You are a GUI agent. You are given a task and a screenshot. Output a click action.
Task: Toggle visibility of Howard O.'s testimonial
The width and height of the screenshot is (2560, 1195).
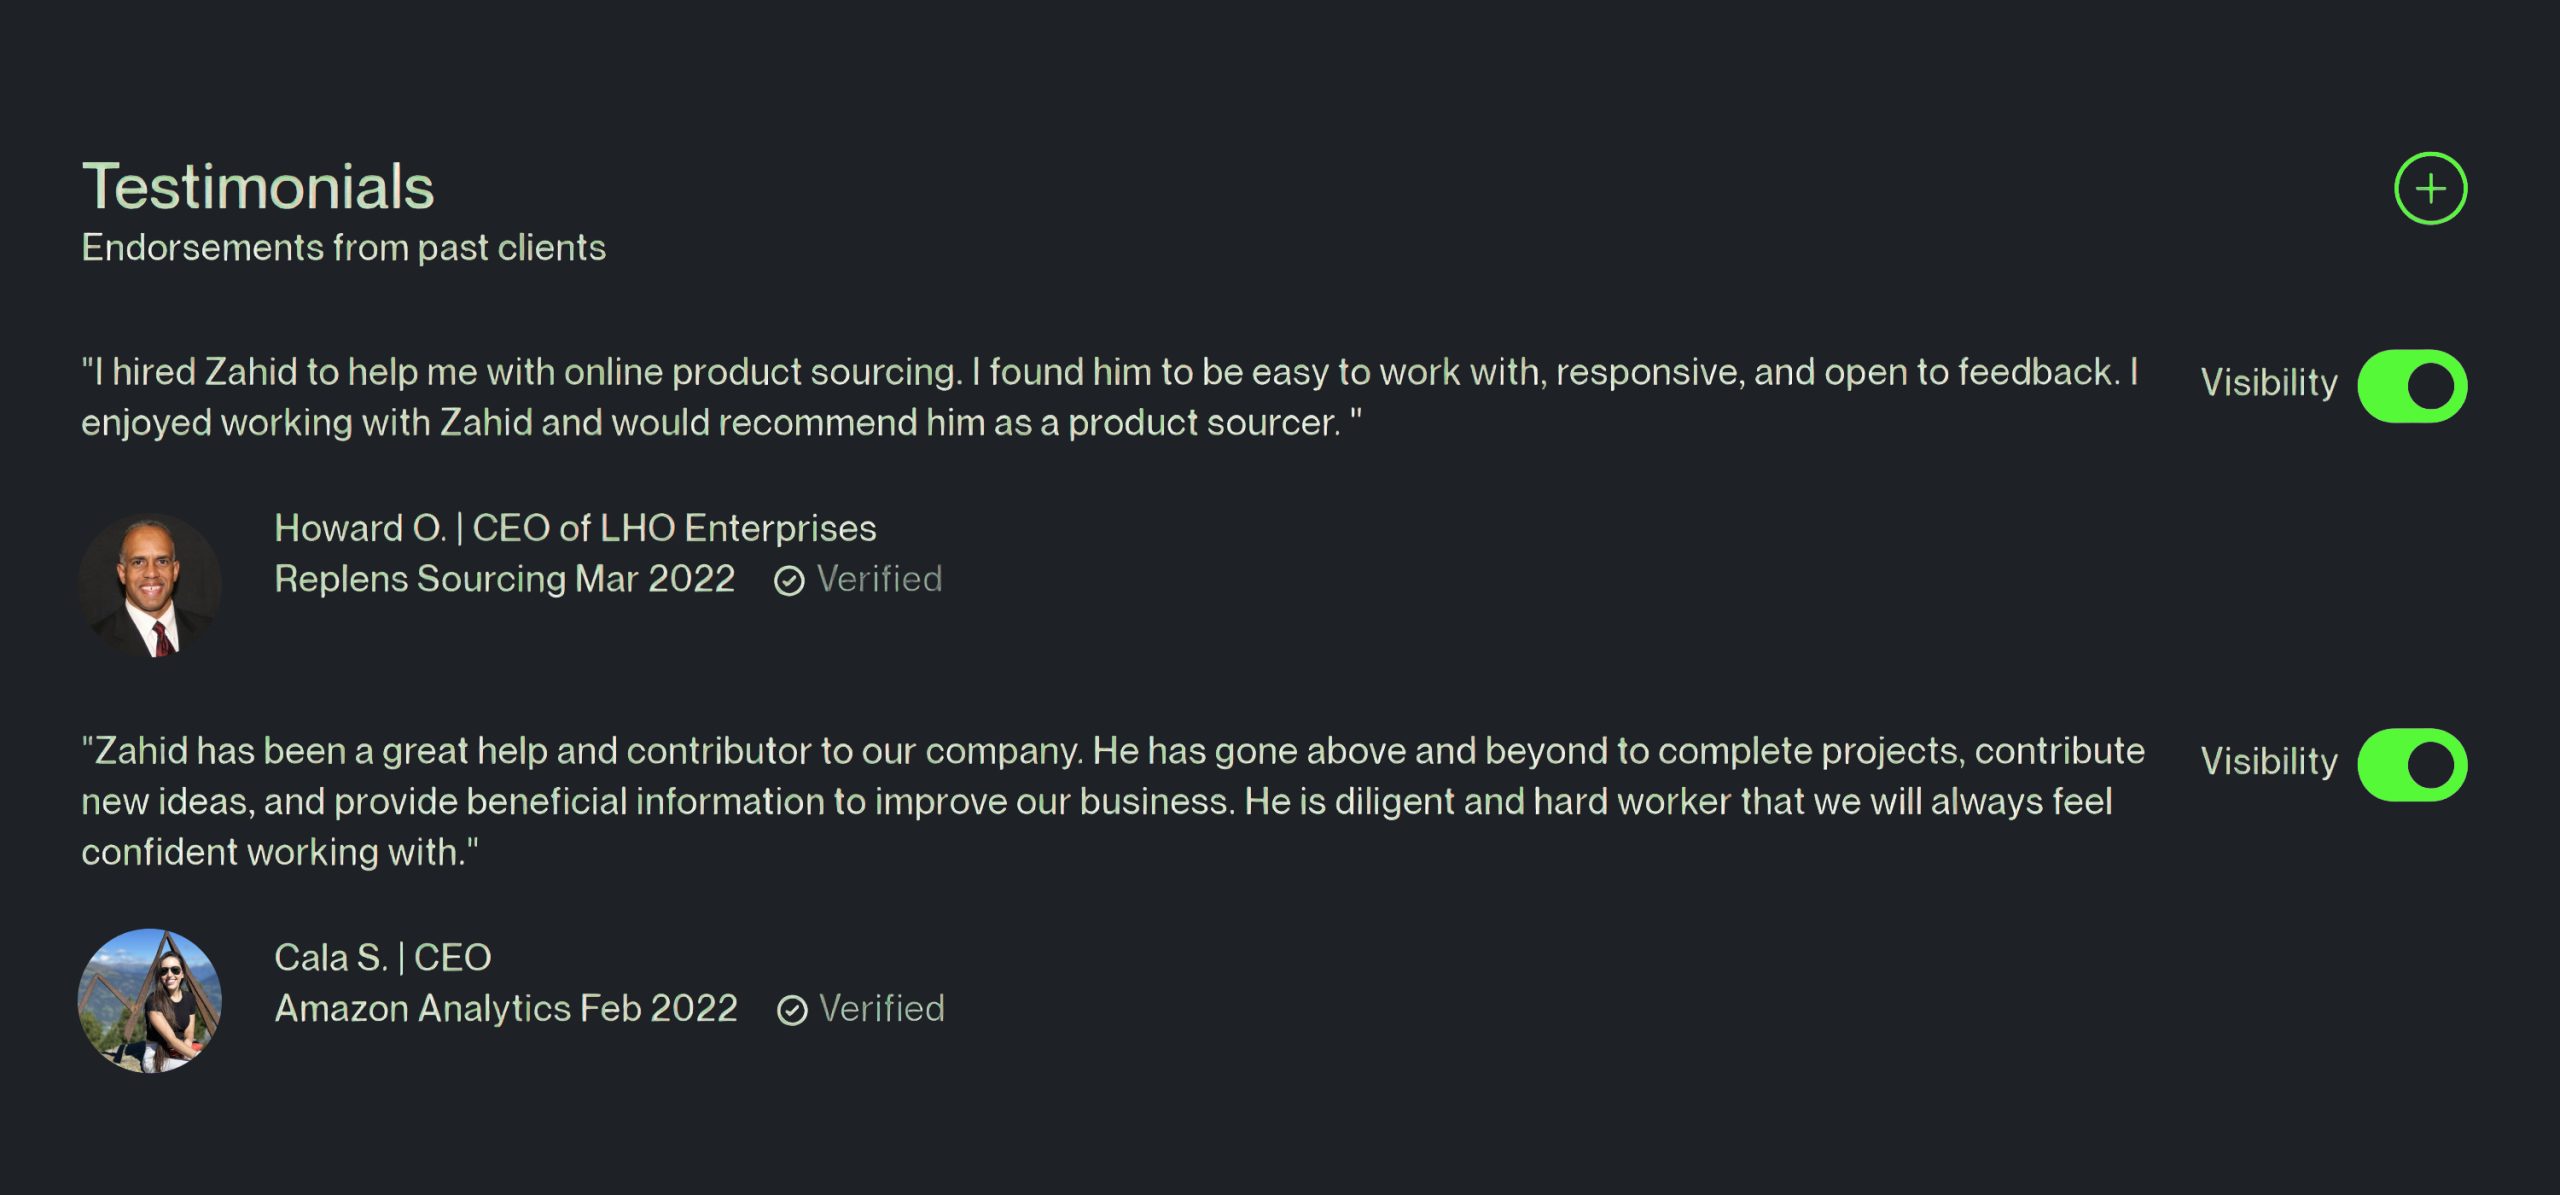[2411, 386]
